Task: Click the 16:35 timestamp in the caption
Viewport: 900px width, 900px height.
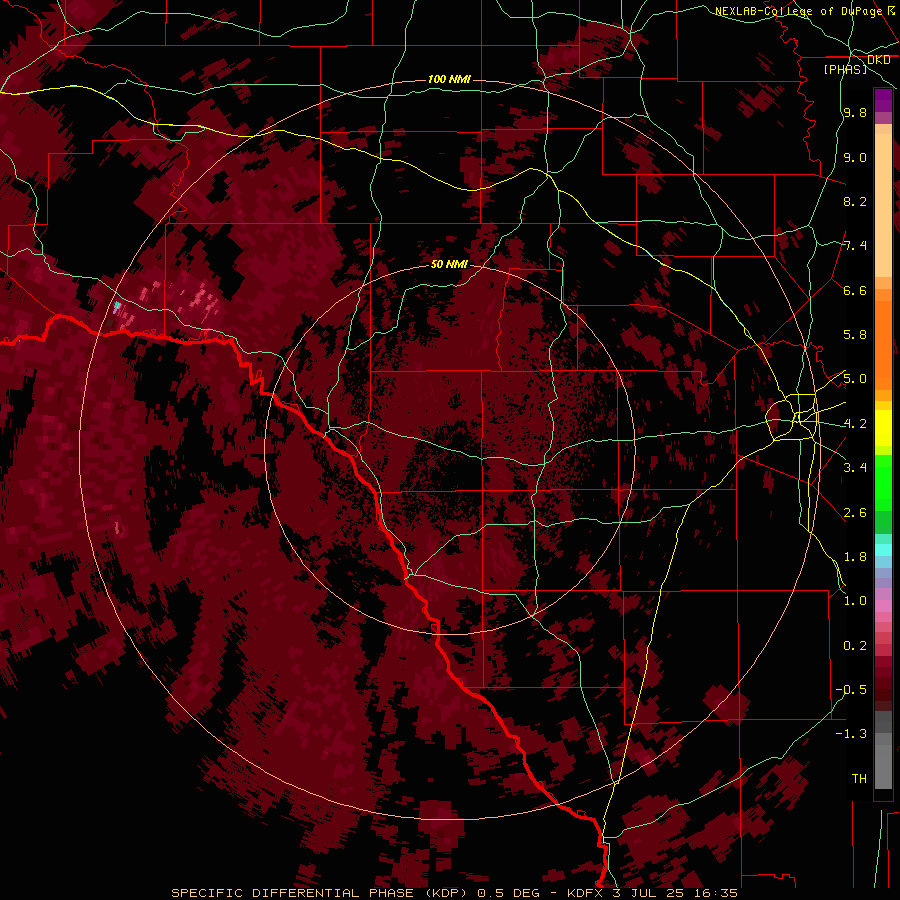Action: tap(717, 893)
